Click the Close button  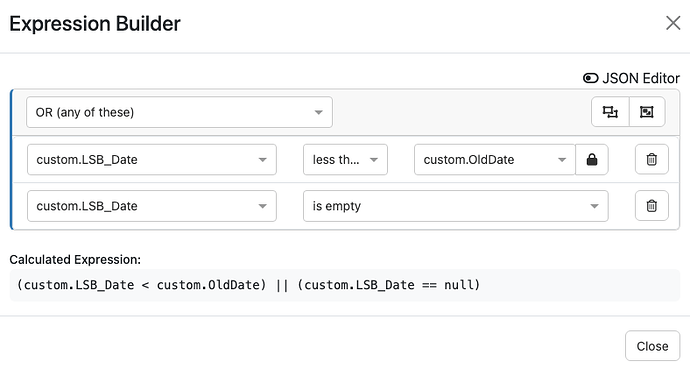(652, 346)
